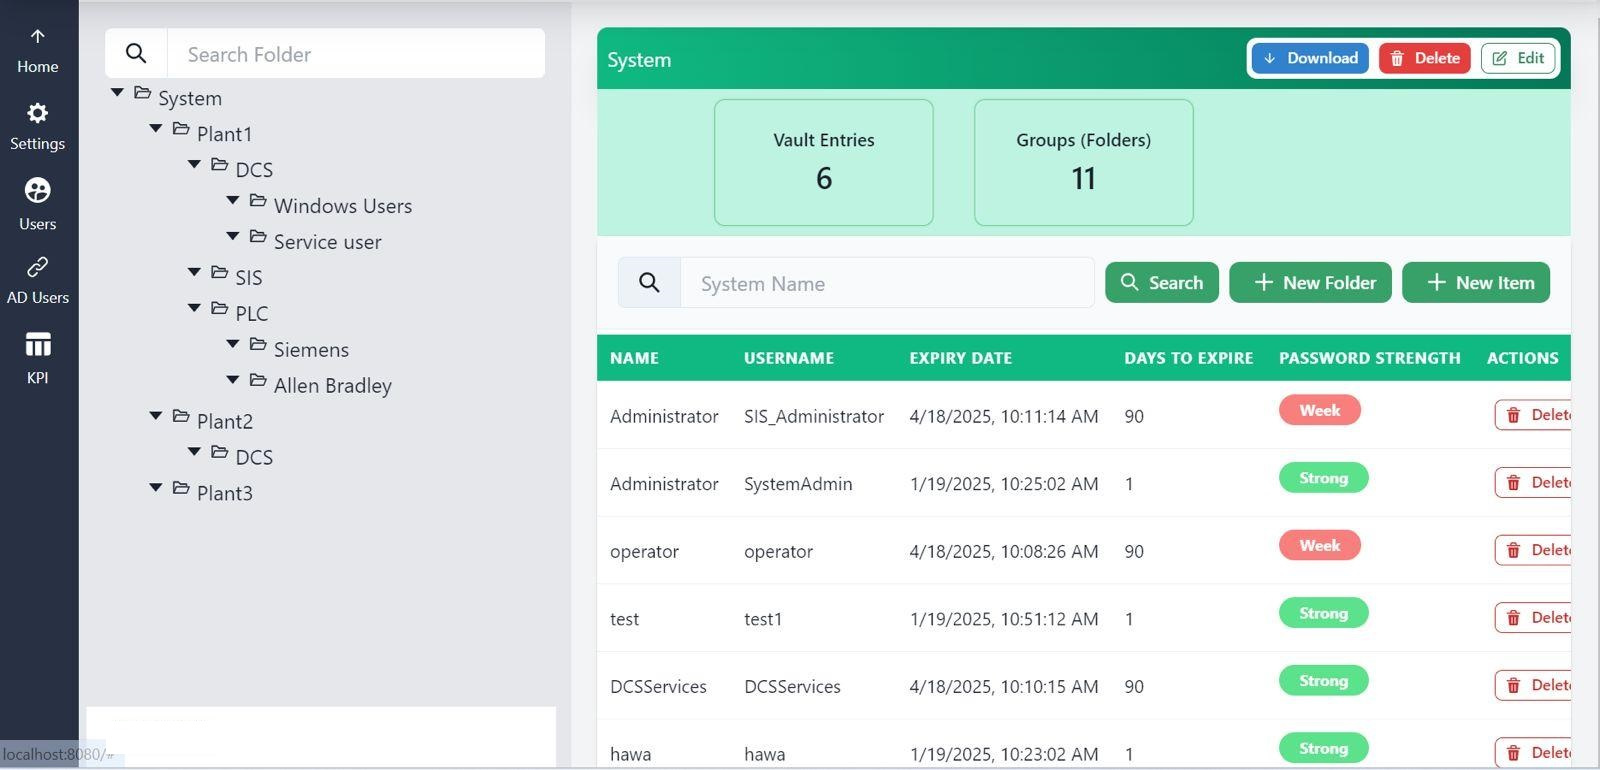Click the New Folder button
The image size is (1600, 770).
[1310, 283]
